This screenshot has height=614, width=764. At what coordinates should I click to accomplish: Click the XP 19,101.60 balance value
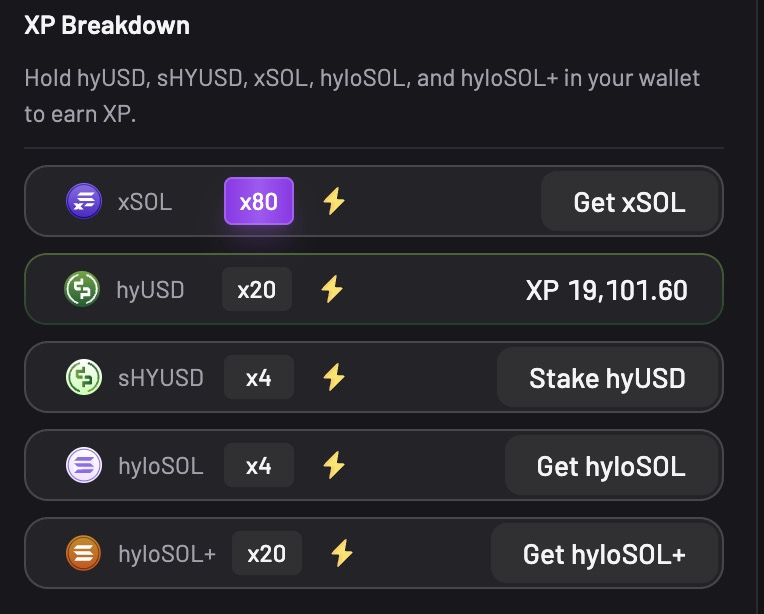point(606,290)
